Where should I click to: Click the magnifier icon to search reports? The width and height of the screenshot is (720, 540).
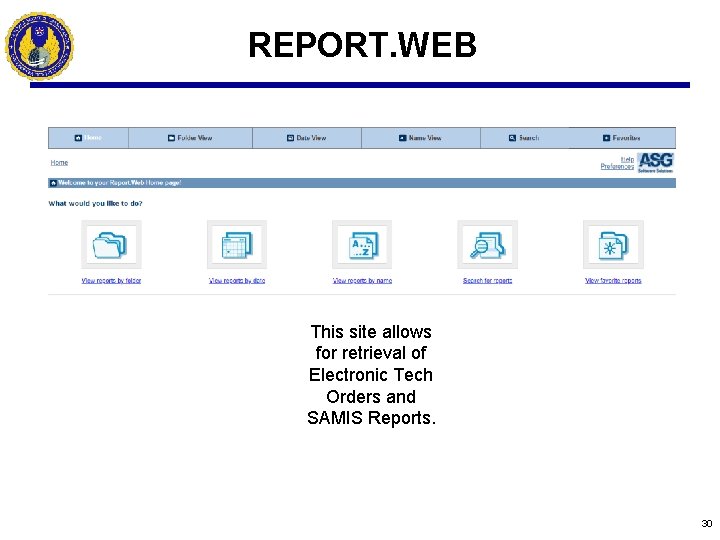tap(488, 245)
